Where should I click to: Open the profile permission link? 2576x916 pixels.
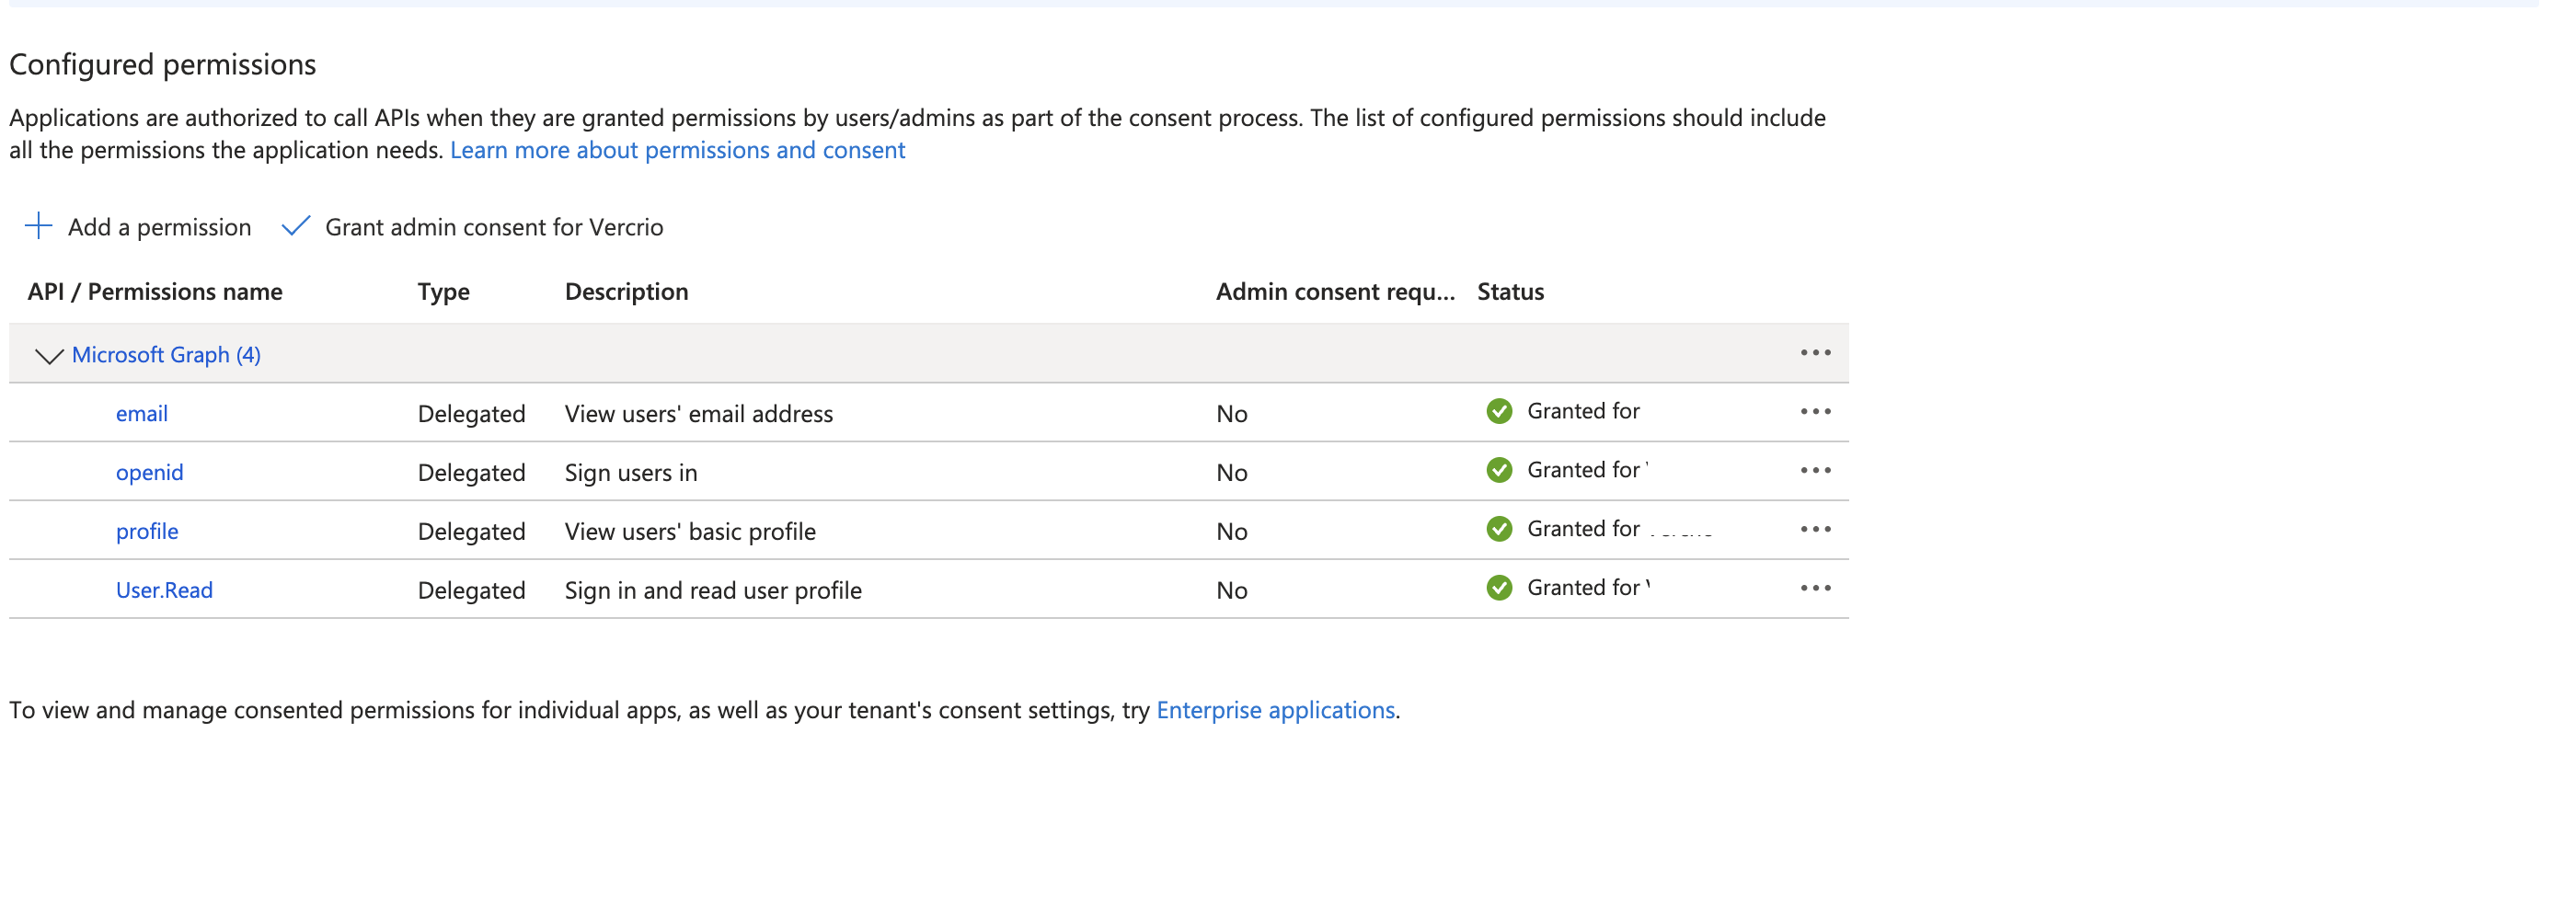click(x=147, y=532)
